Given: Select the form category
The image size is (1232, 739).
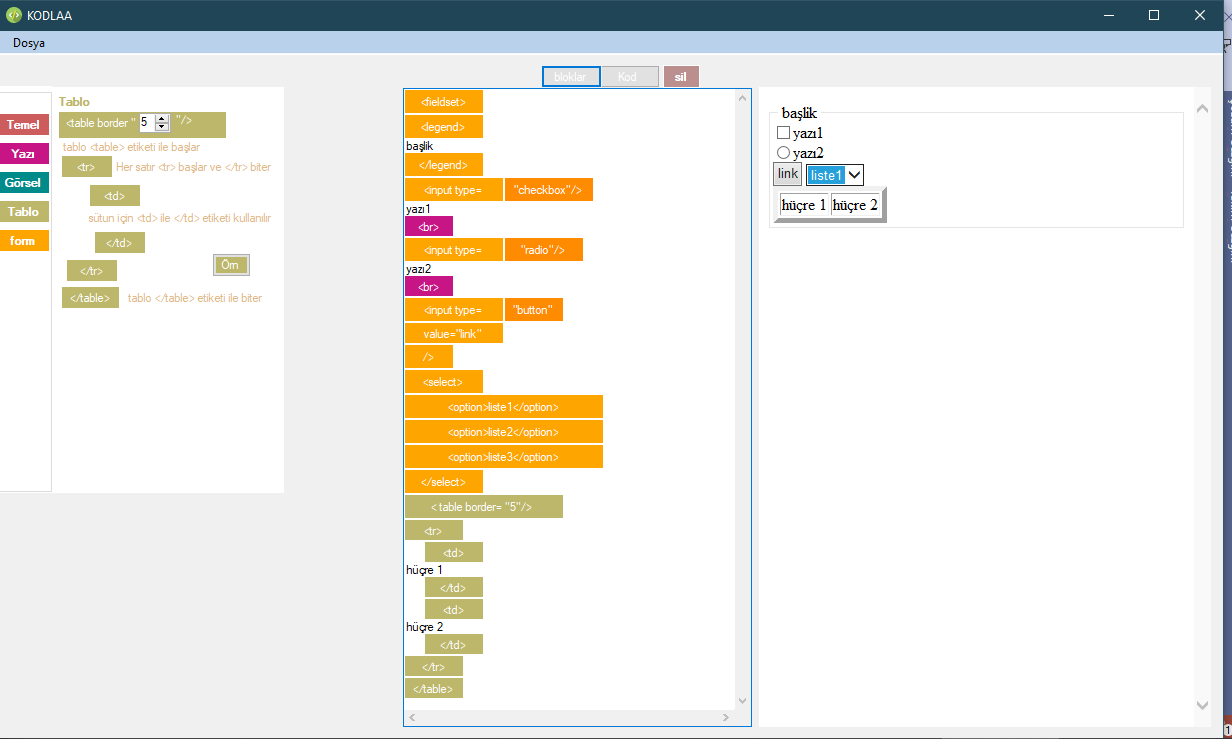Looking at the screenshot, I should (x=24, y=241).
